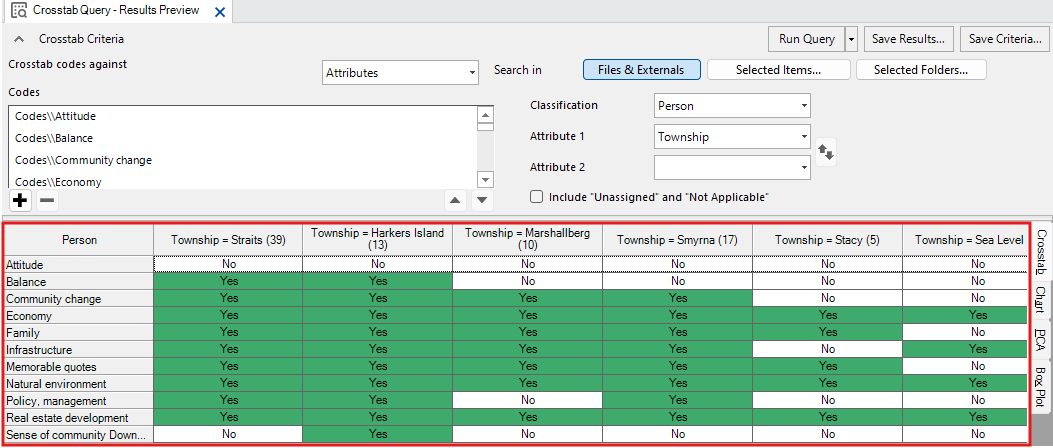Select the Real estate development row header
Viewport: 1053px width, 448px height.
point(79,418)
